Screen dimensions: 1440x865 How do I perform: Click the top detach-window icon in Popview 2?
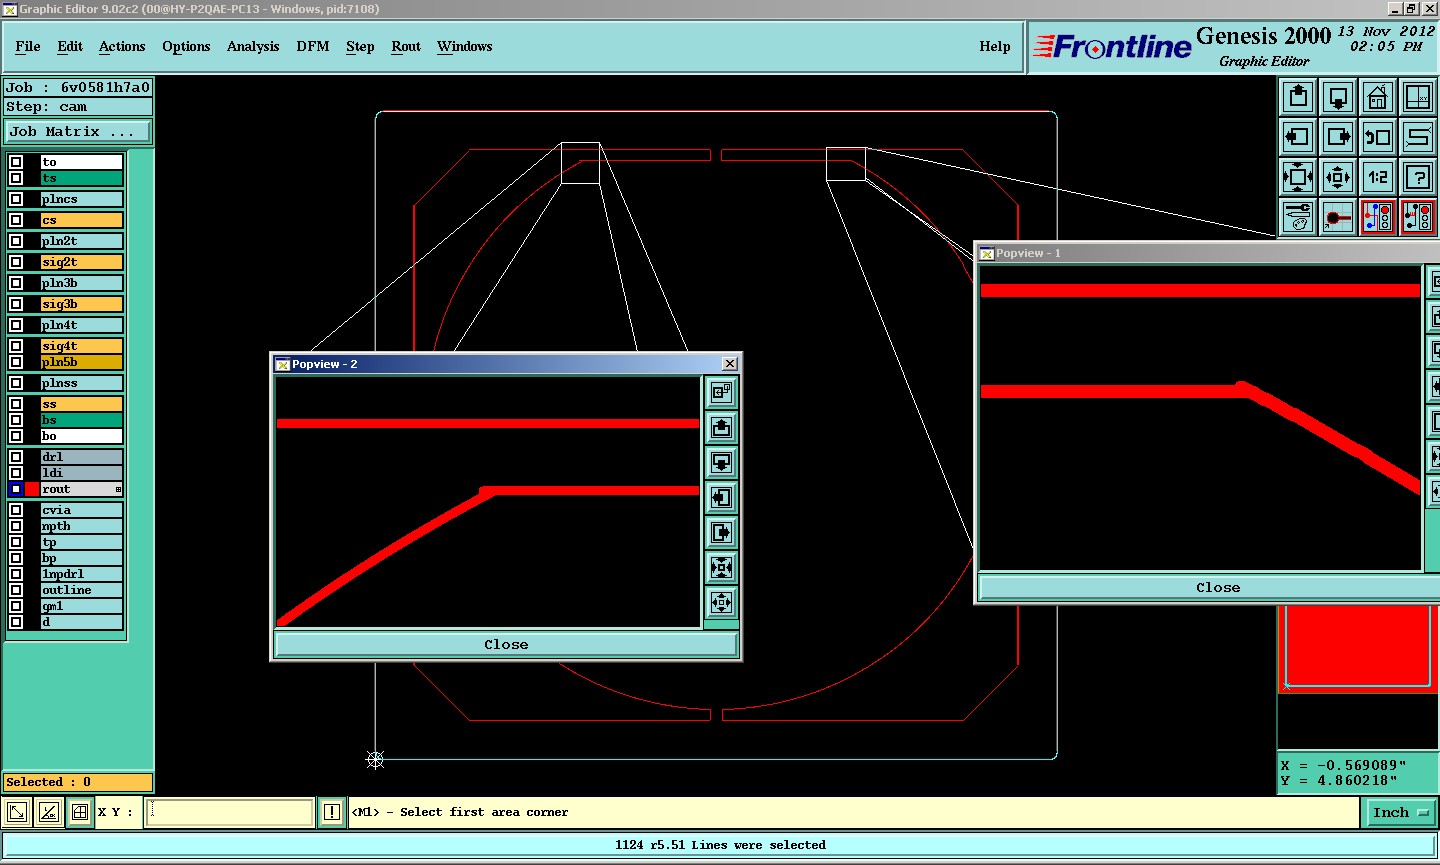pos(721,392)
